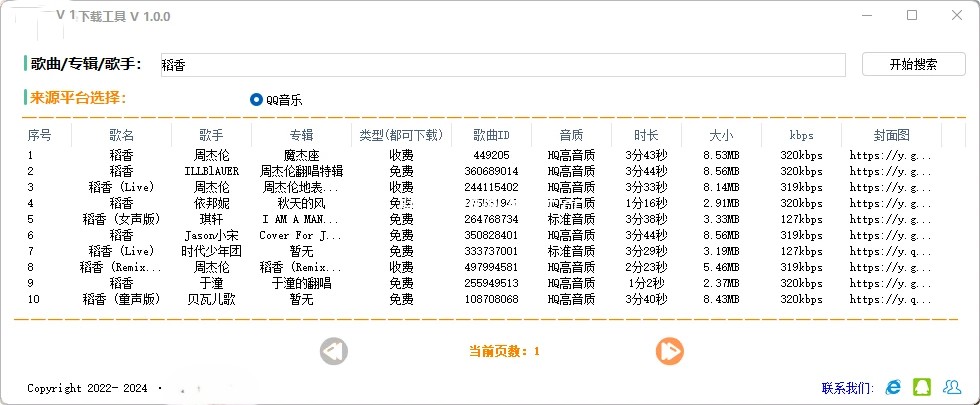The height and width of the screenshot is (405, 980).
Task: Select the QQ音乐 source radio button
Action: click(256, 99)
